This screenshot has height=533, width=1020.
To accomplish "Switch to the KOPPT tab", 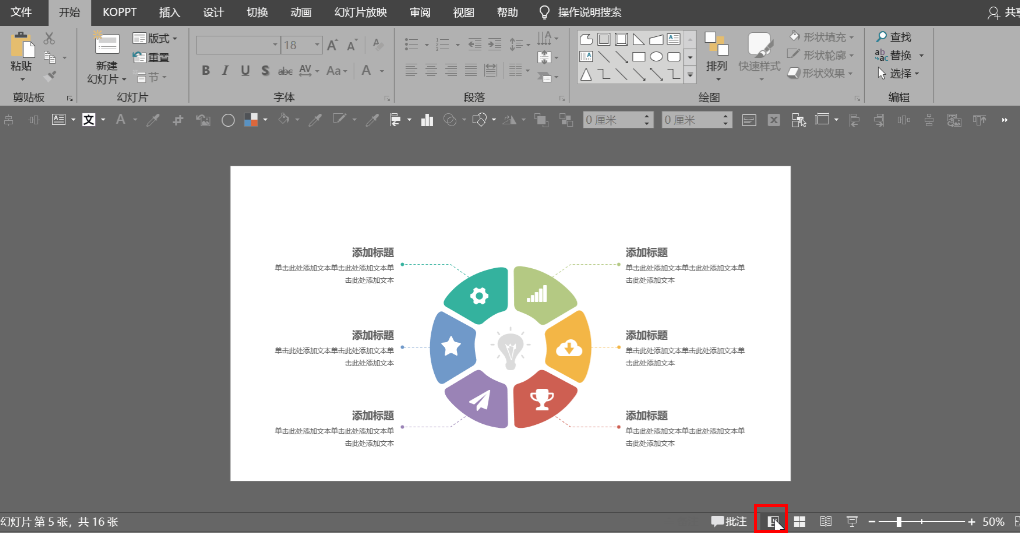I will tap(120, 12).
